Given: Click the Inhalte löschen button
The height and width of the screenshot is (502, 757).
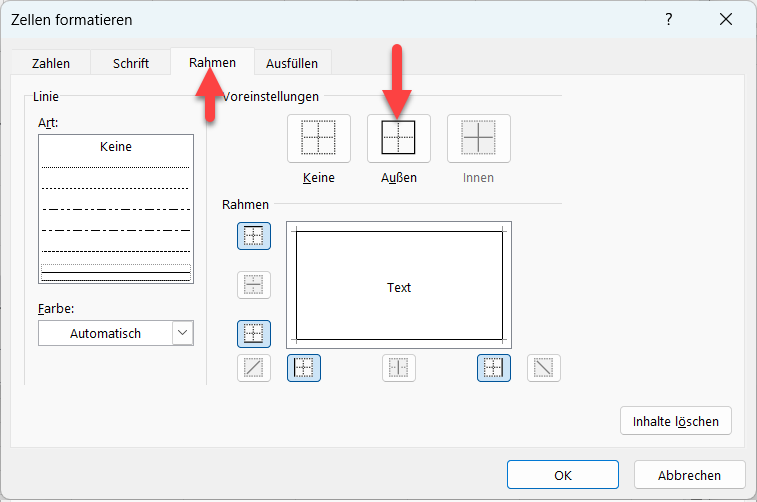Looking at the screenshot, I should (x=676, y=421).
